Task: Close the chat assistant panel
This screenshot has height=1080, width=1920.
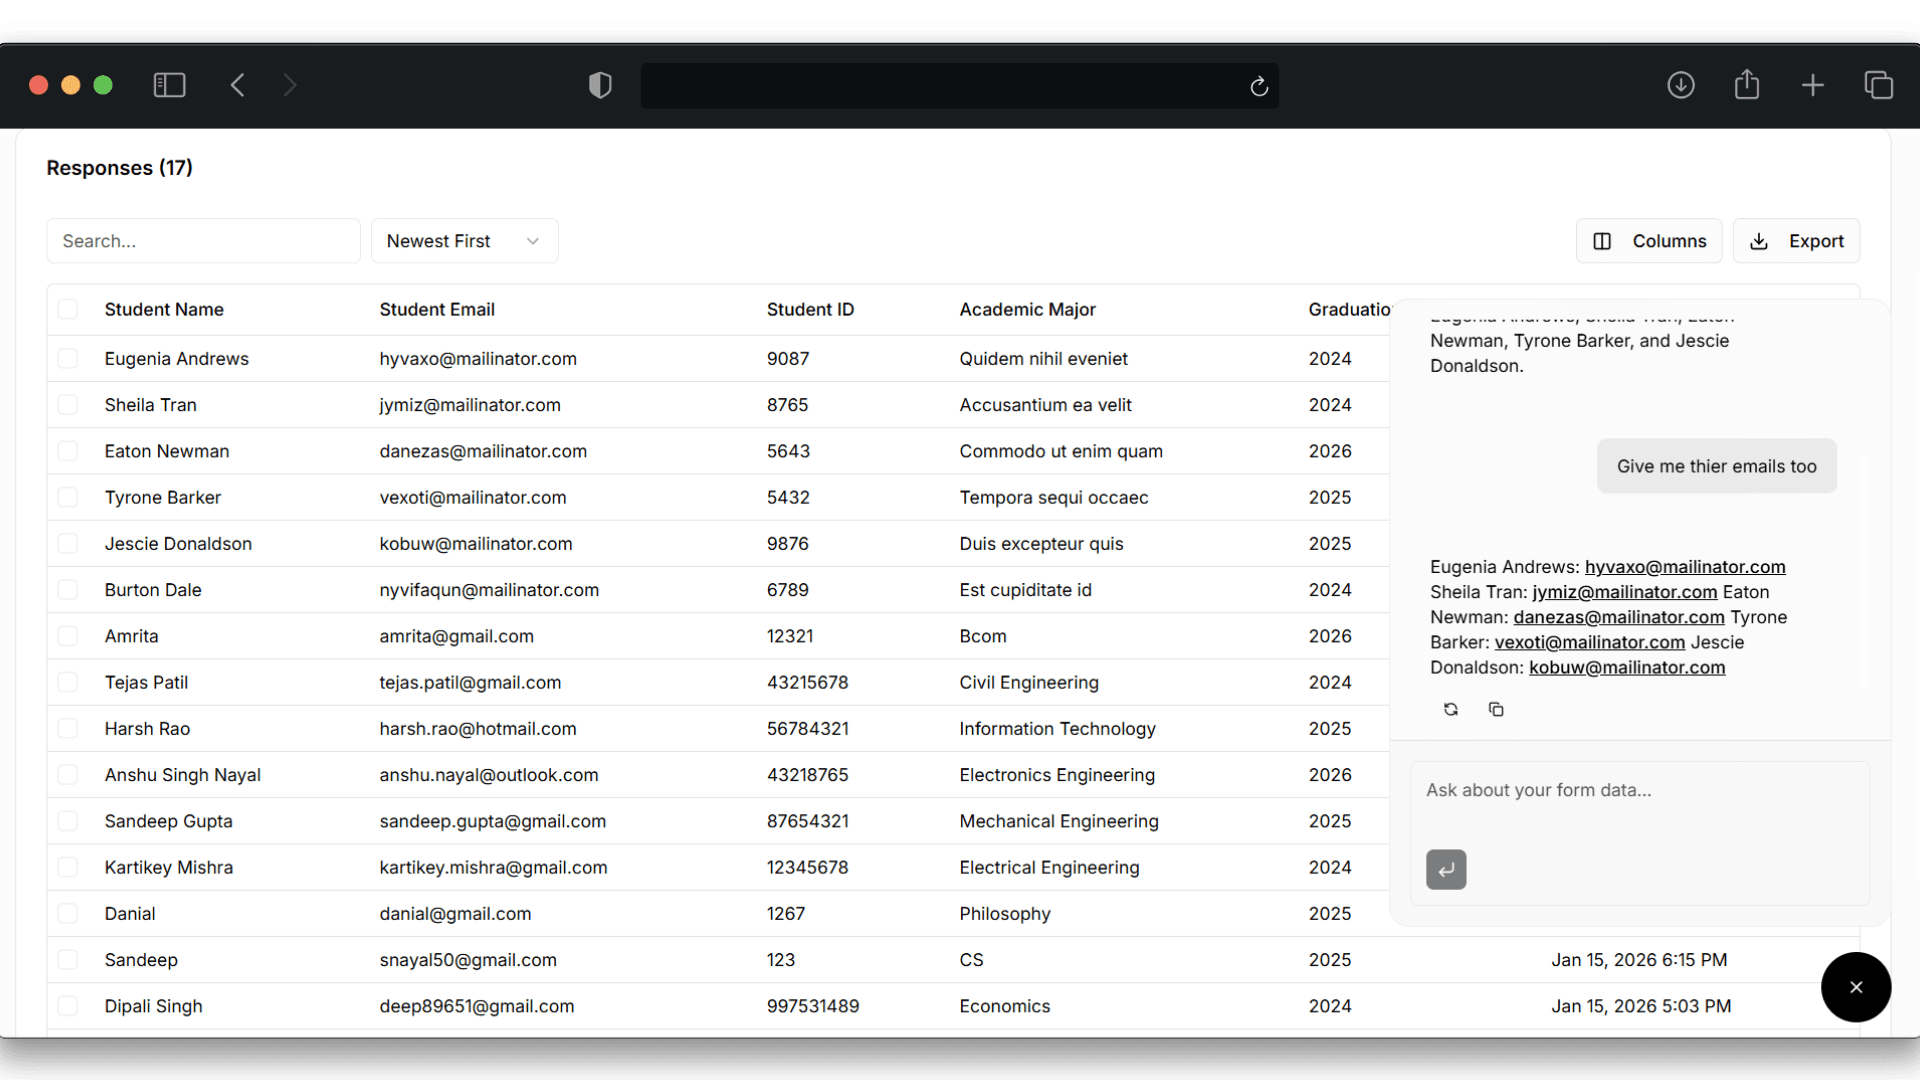Action: click(x=1856, y=987)
